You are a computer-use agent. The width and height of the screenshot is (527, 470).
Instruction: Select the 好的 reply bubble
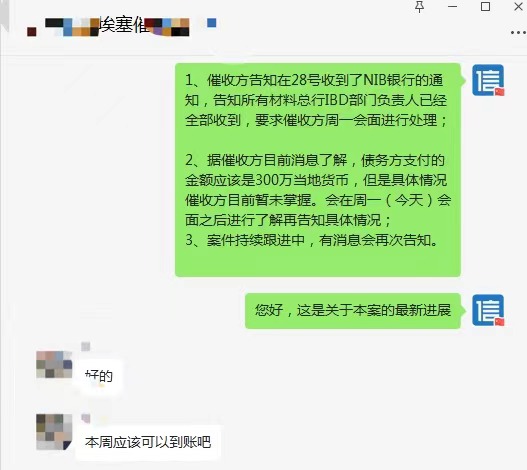tap(99, 376)
